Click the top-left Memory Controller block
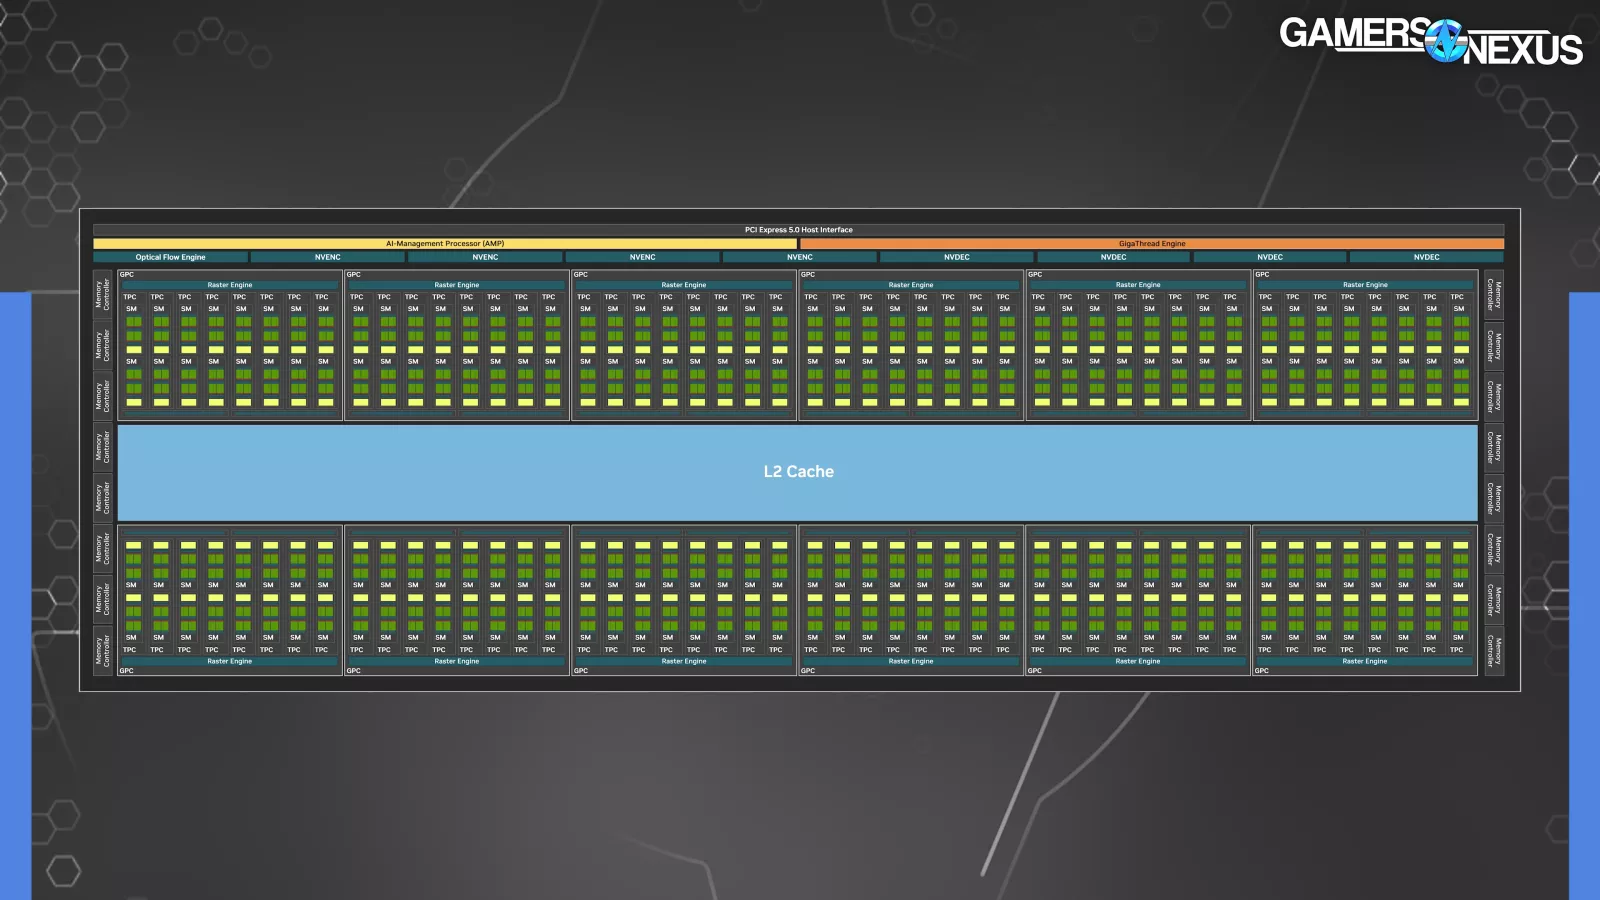 (102, 294)
